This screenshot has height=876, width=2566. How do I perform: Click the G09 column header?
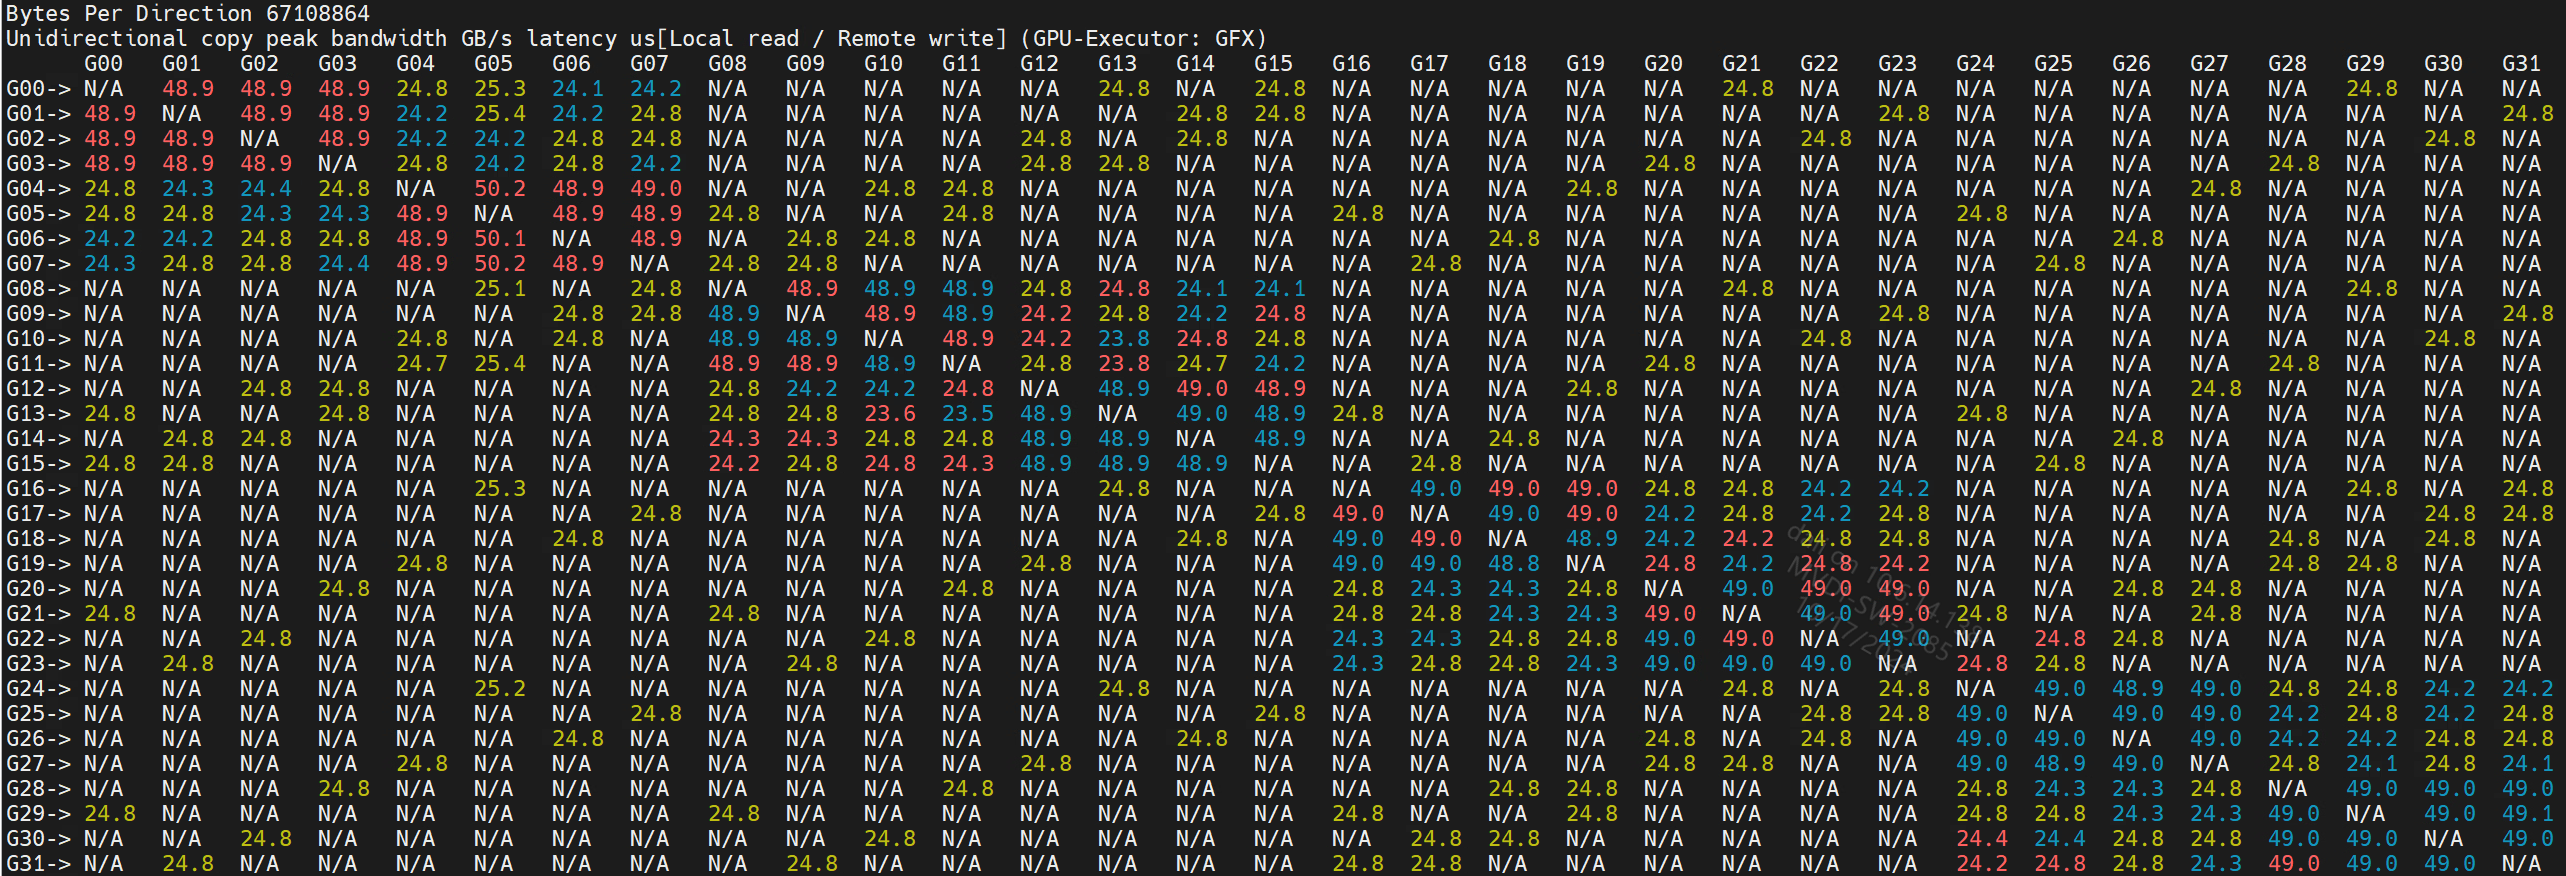click(805, 63)
